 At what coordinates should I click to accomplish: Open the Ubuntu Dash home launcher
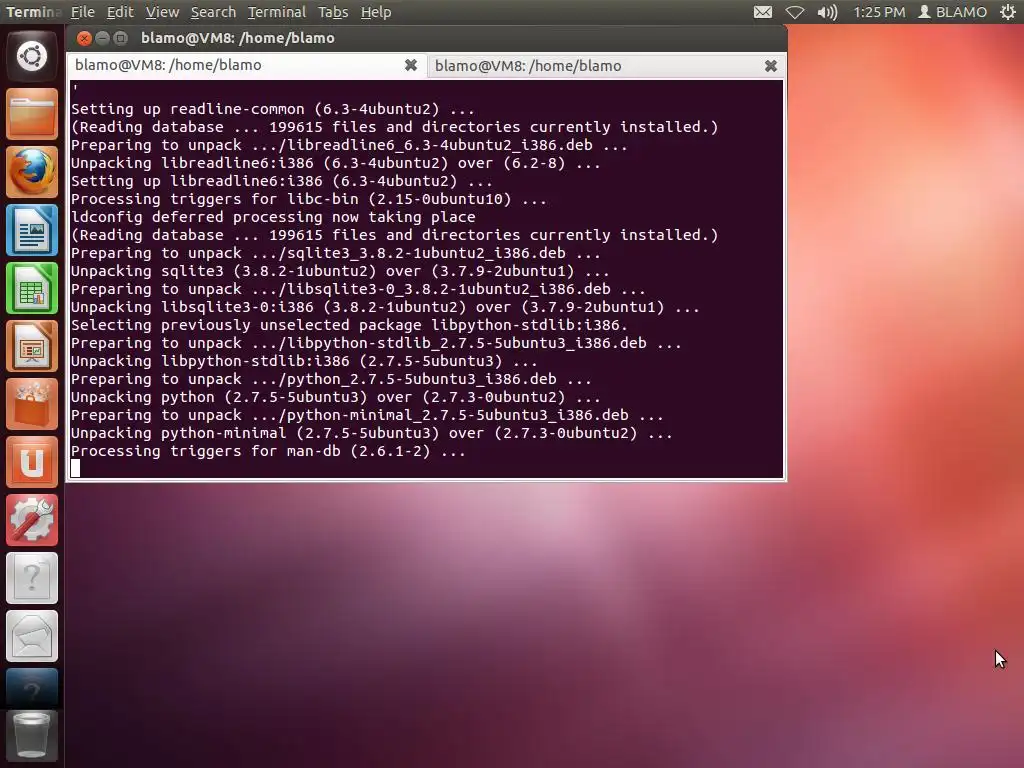32,56
